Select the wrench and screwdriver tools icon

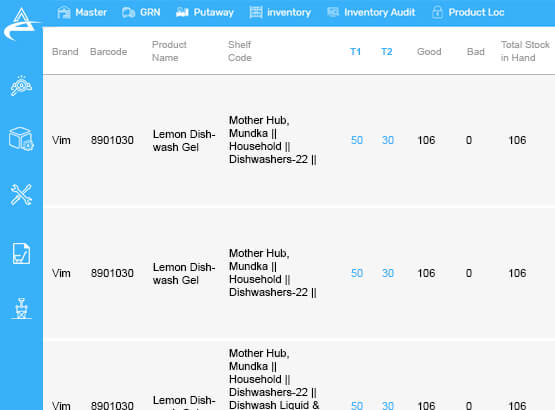21,195
